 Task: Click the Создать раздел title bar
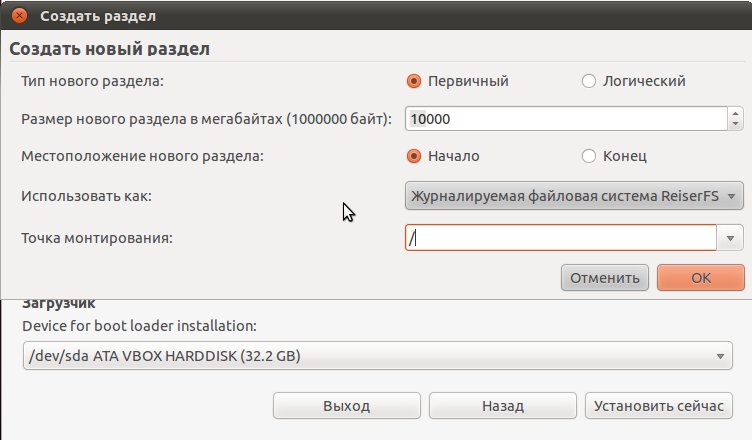click(376, 15)
